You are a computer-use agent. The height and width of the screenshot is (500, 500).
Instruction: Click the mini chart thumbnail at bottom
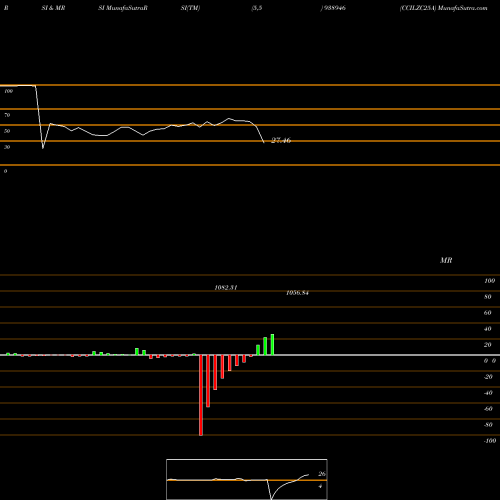pos(247,479)
